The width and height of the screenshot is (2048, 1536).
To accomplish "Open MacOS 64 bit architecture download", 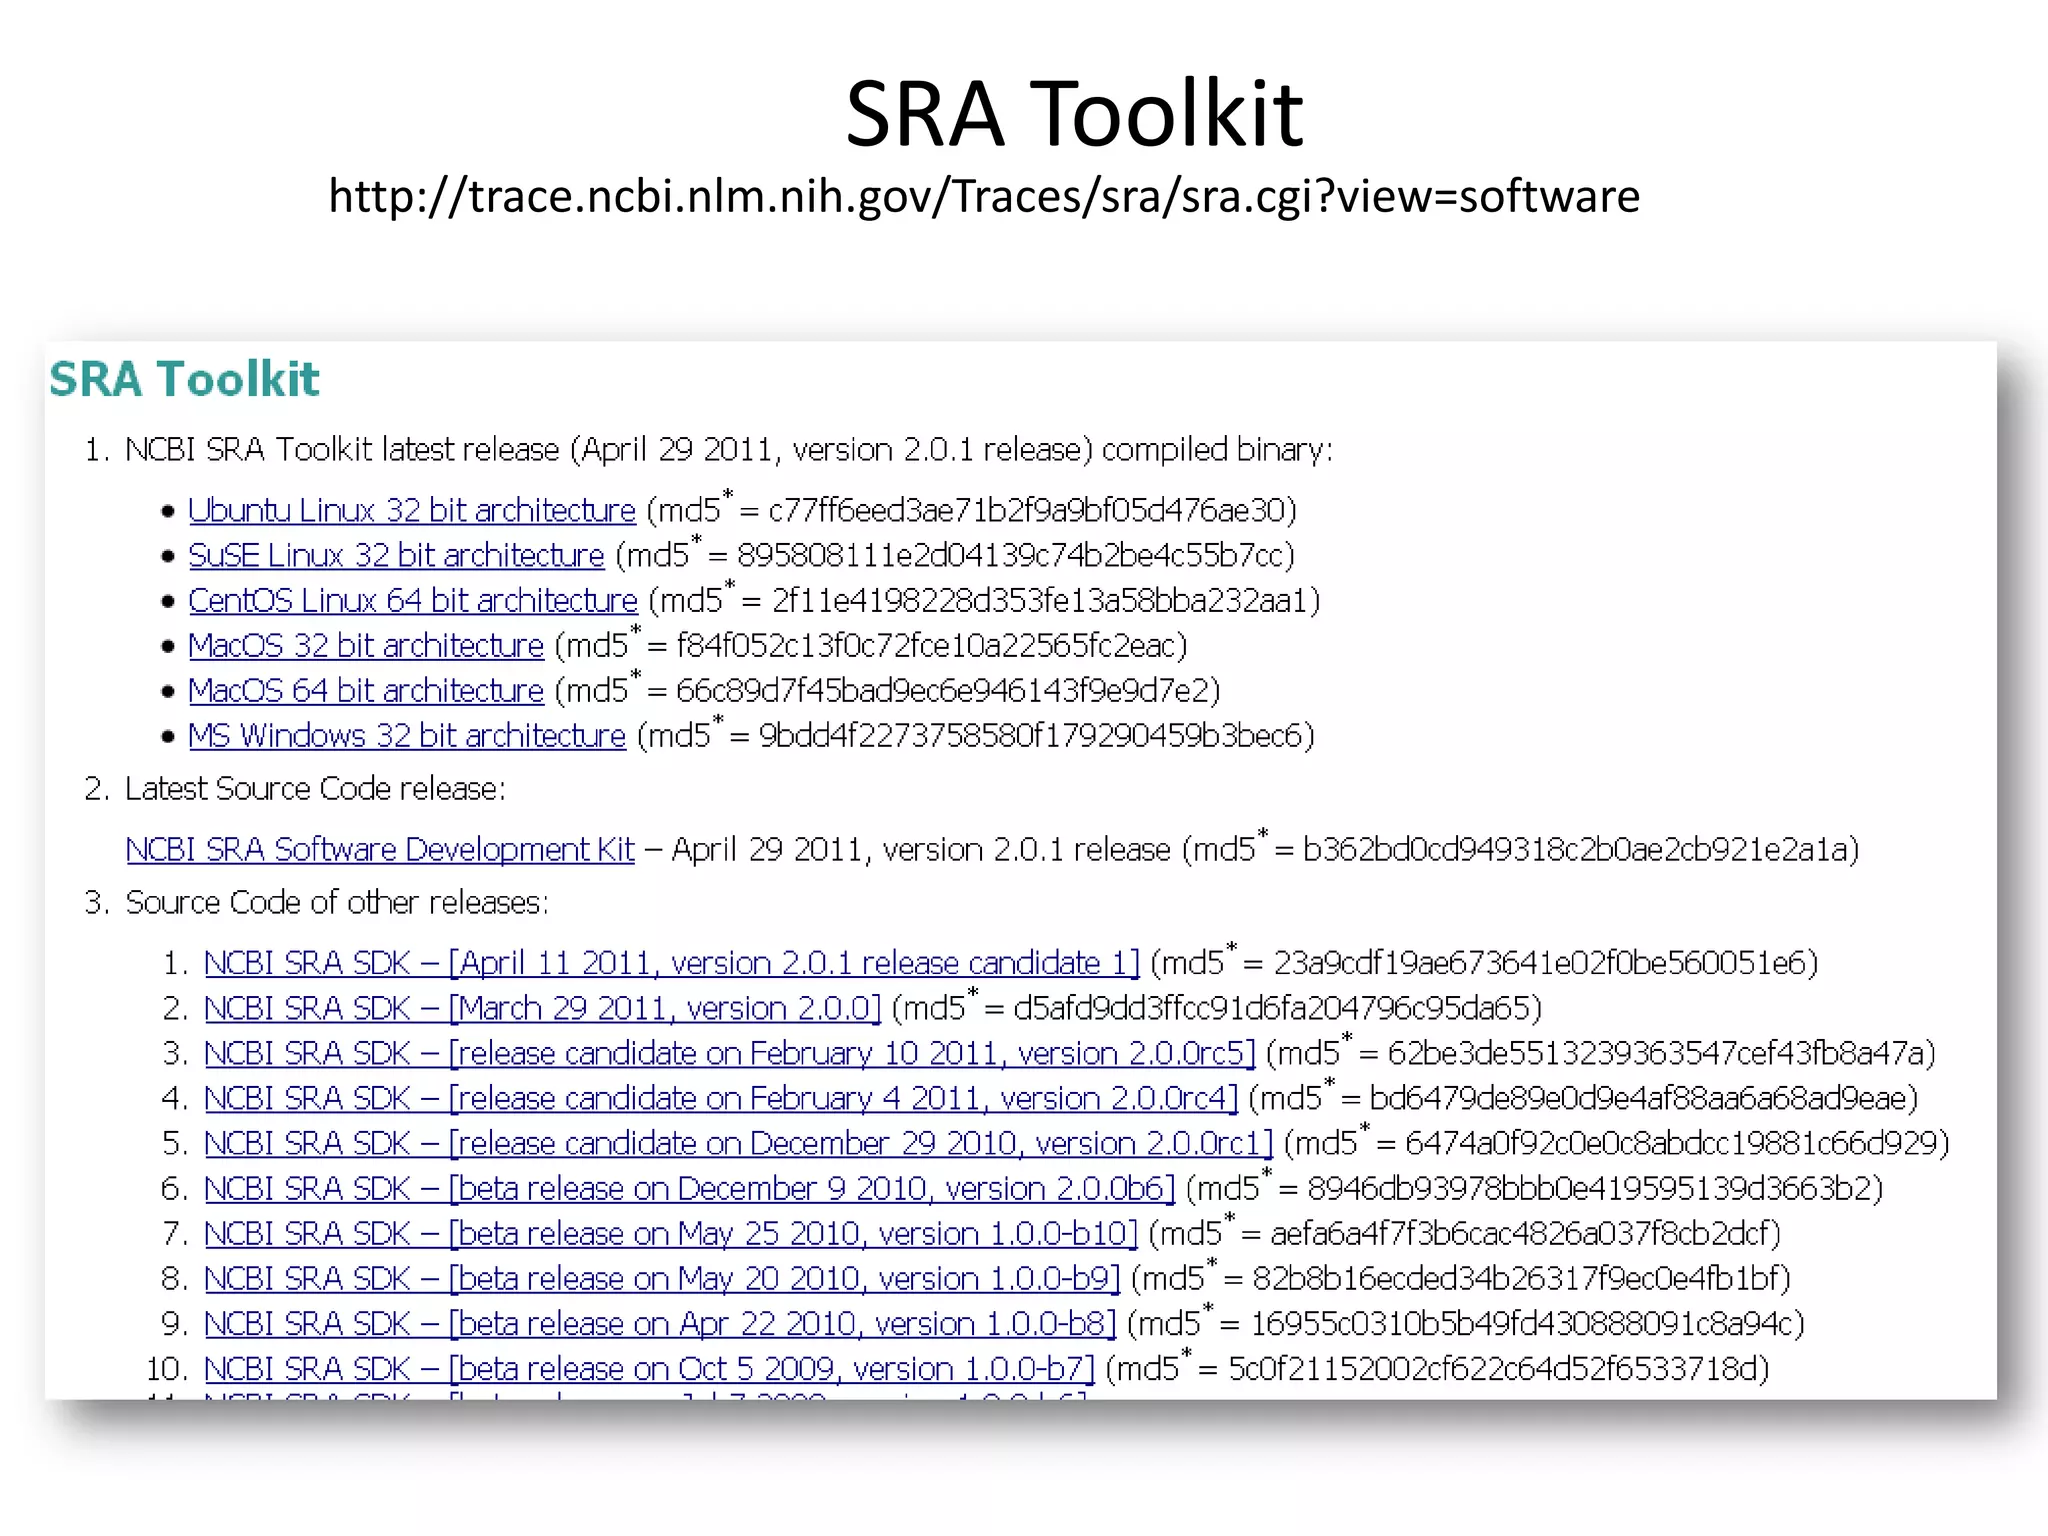I will coord(365,691).
